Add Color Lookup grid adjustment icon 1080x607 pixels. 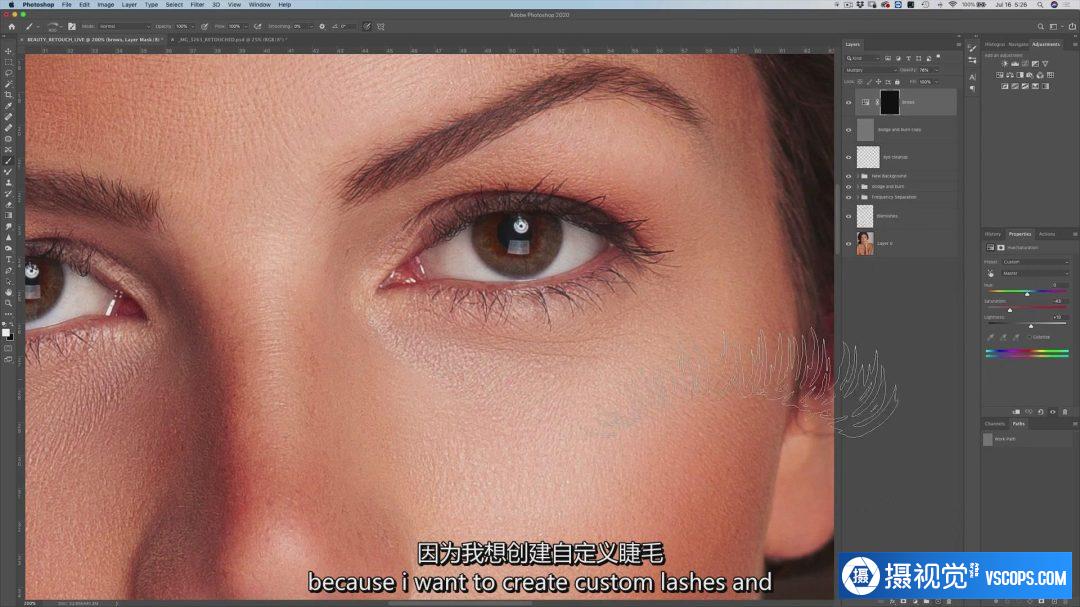tap(1050, 75)
